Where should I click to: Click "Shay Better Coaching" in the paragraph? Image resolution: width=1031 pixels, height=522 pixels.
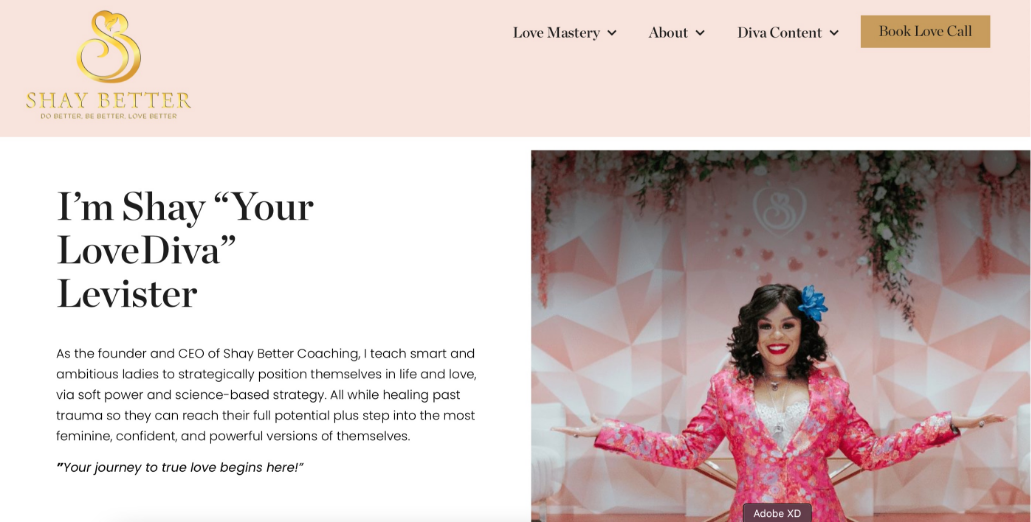tap(291, 354)
